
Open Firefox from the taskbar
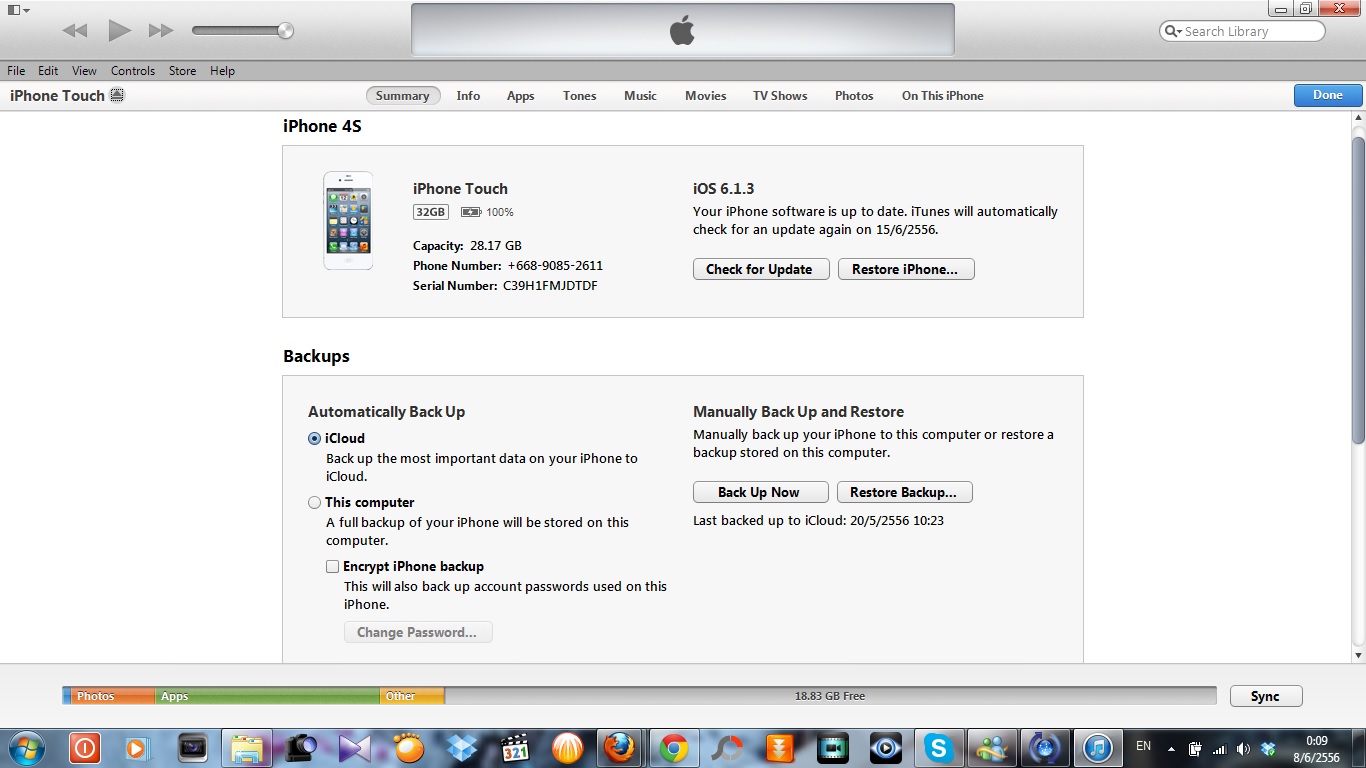[620, 748]
